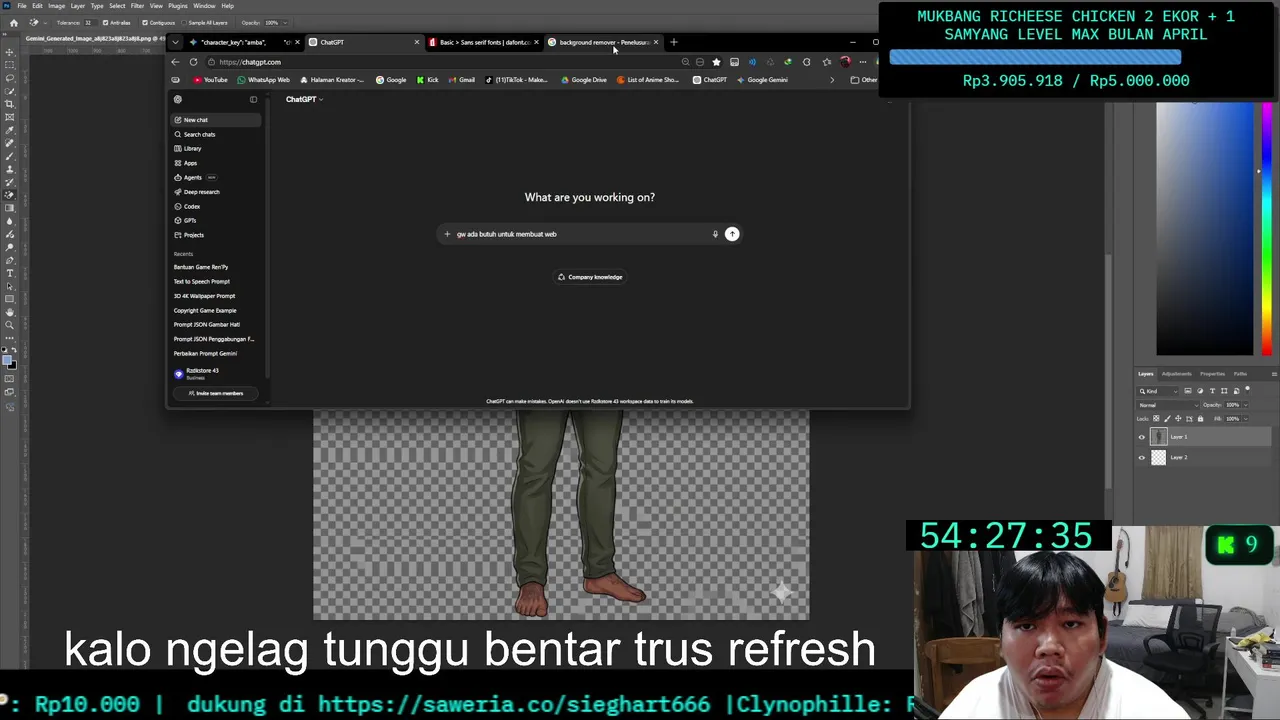Viewport: 1280px width, 720px height.
Task: Click the Company knowledge button
Action: (590, 277)
